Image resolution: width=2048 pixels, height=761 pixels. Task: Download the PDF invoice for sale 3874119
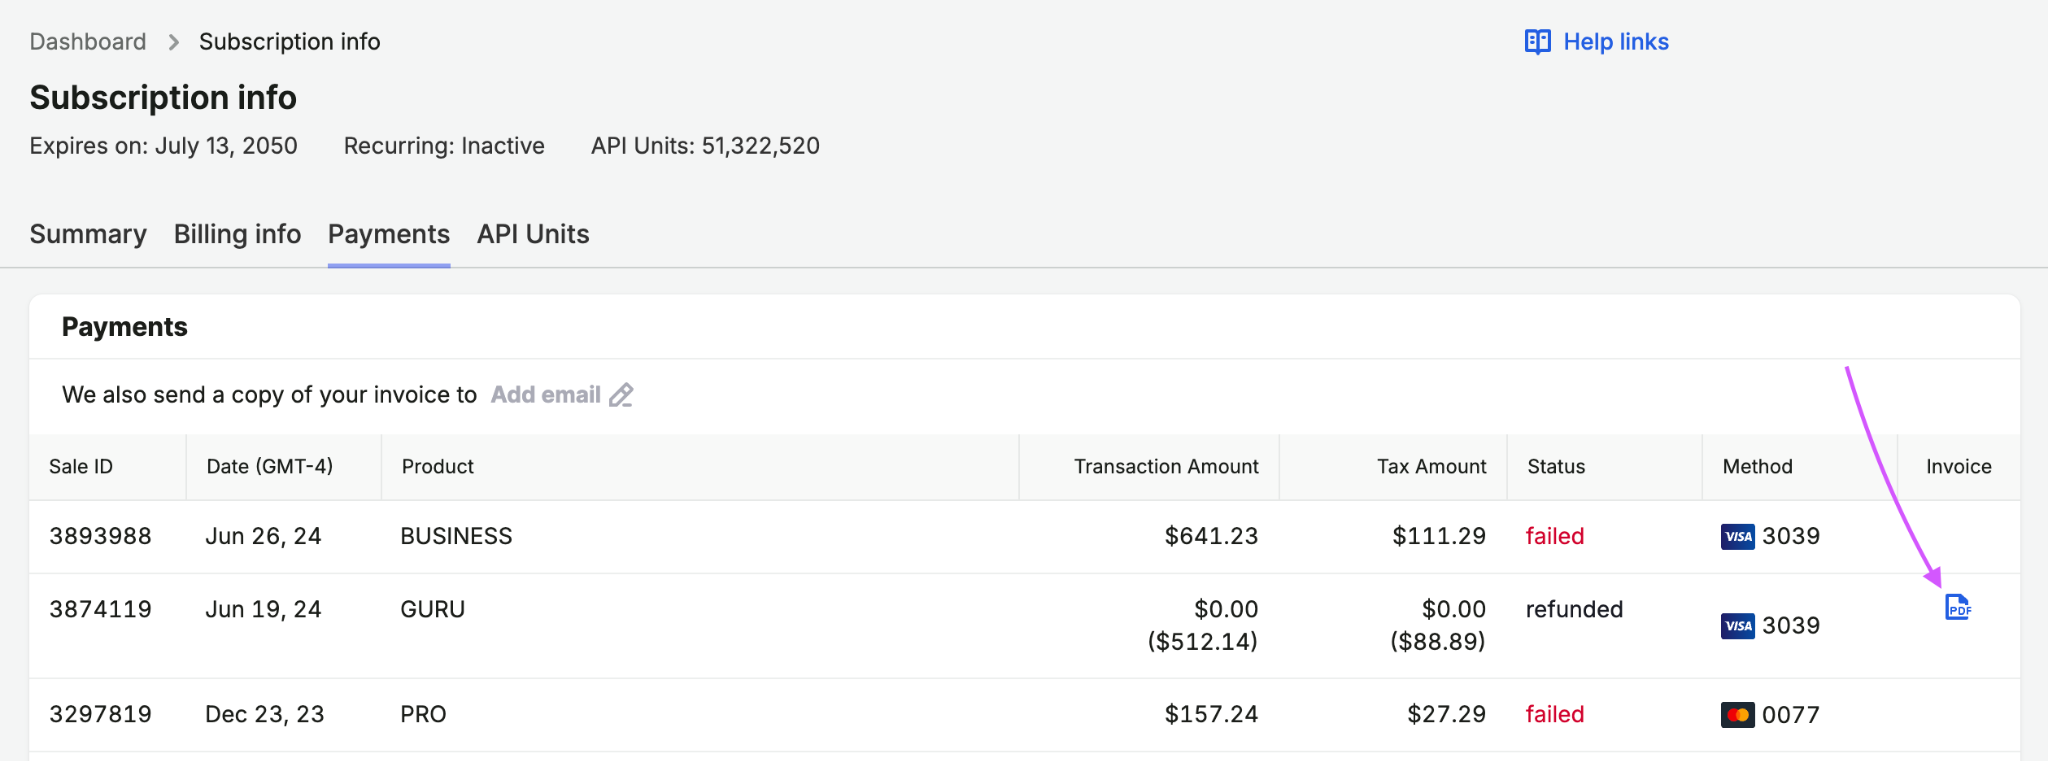pyautogui.click(x=1957, y=607)
